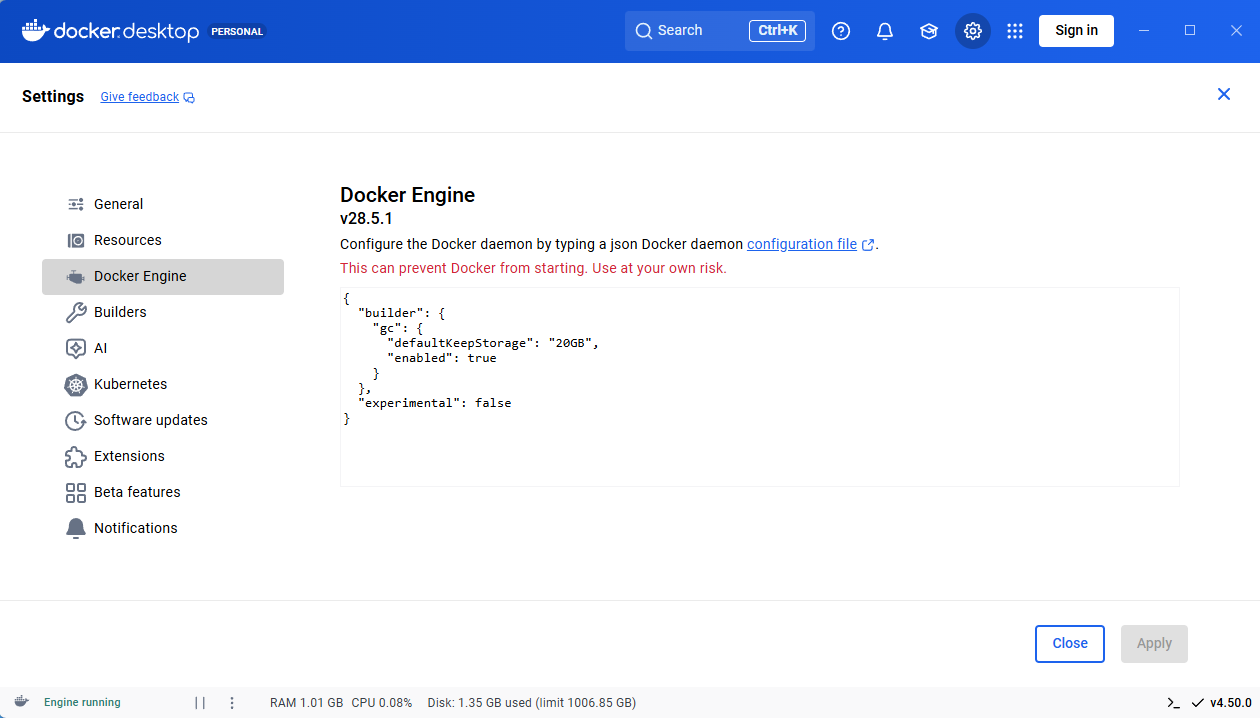Click the Sign in button
Viewport: 1260px width, 718px height.
point(1076,31)
